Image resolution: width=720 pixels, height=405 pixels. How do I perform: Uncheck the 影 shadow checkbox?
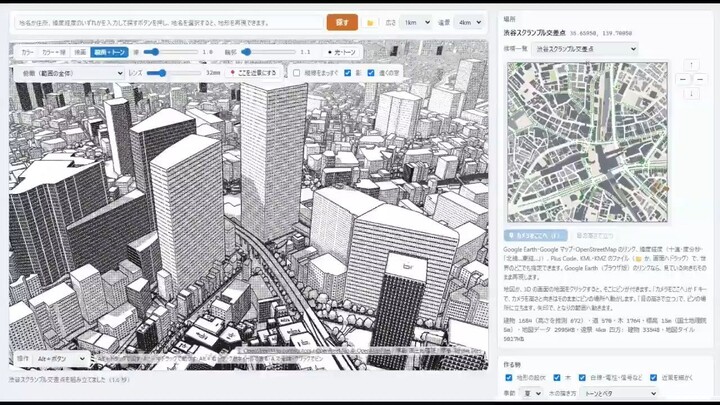348,73
